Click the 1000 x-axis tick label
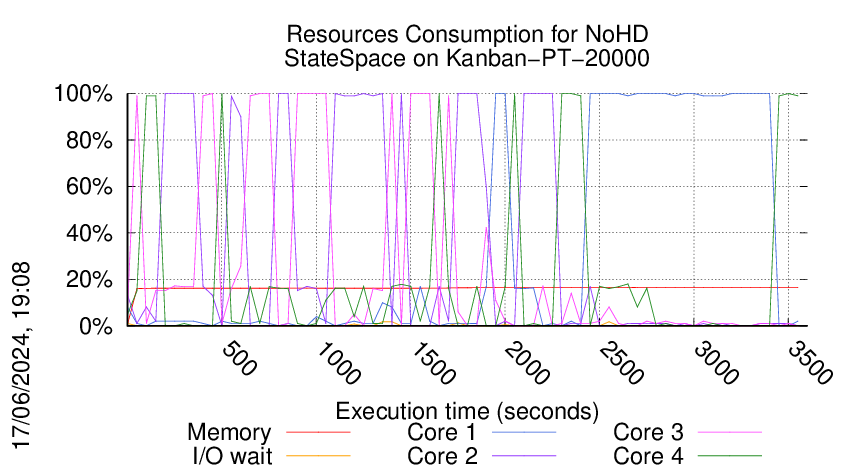Viewport: 850px width, 475px height. click(337, 363)
